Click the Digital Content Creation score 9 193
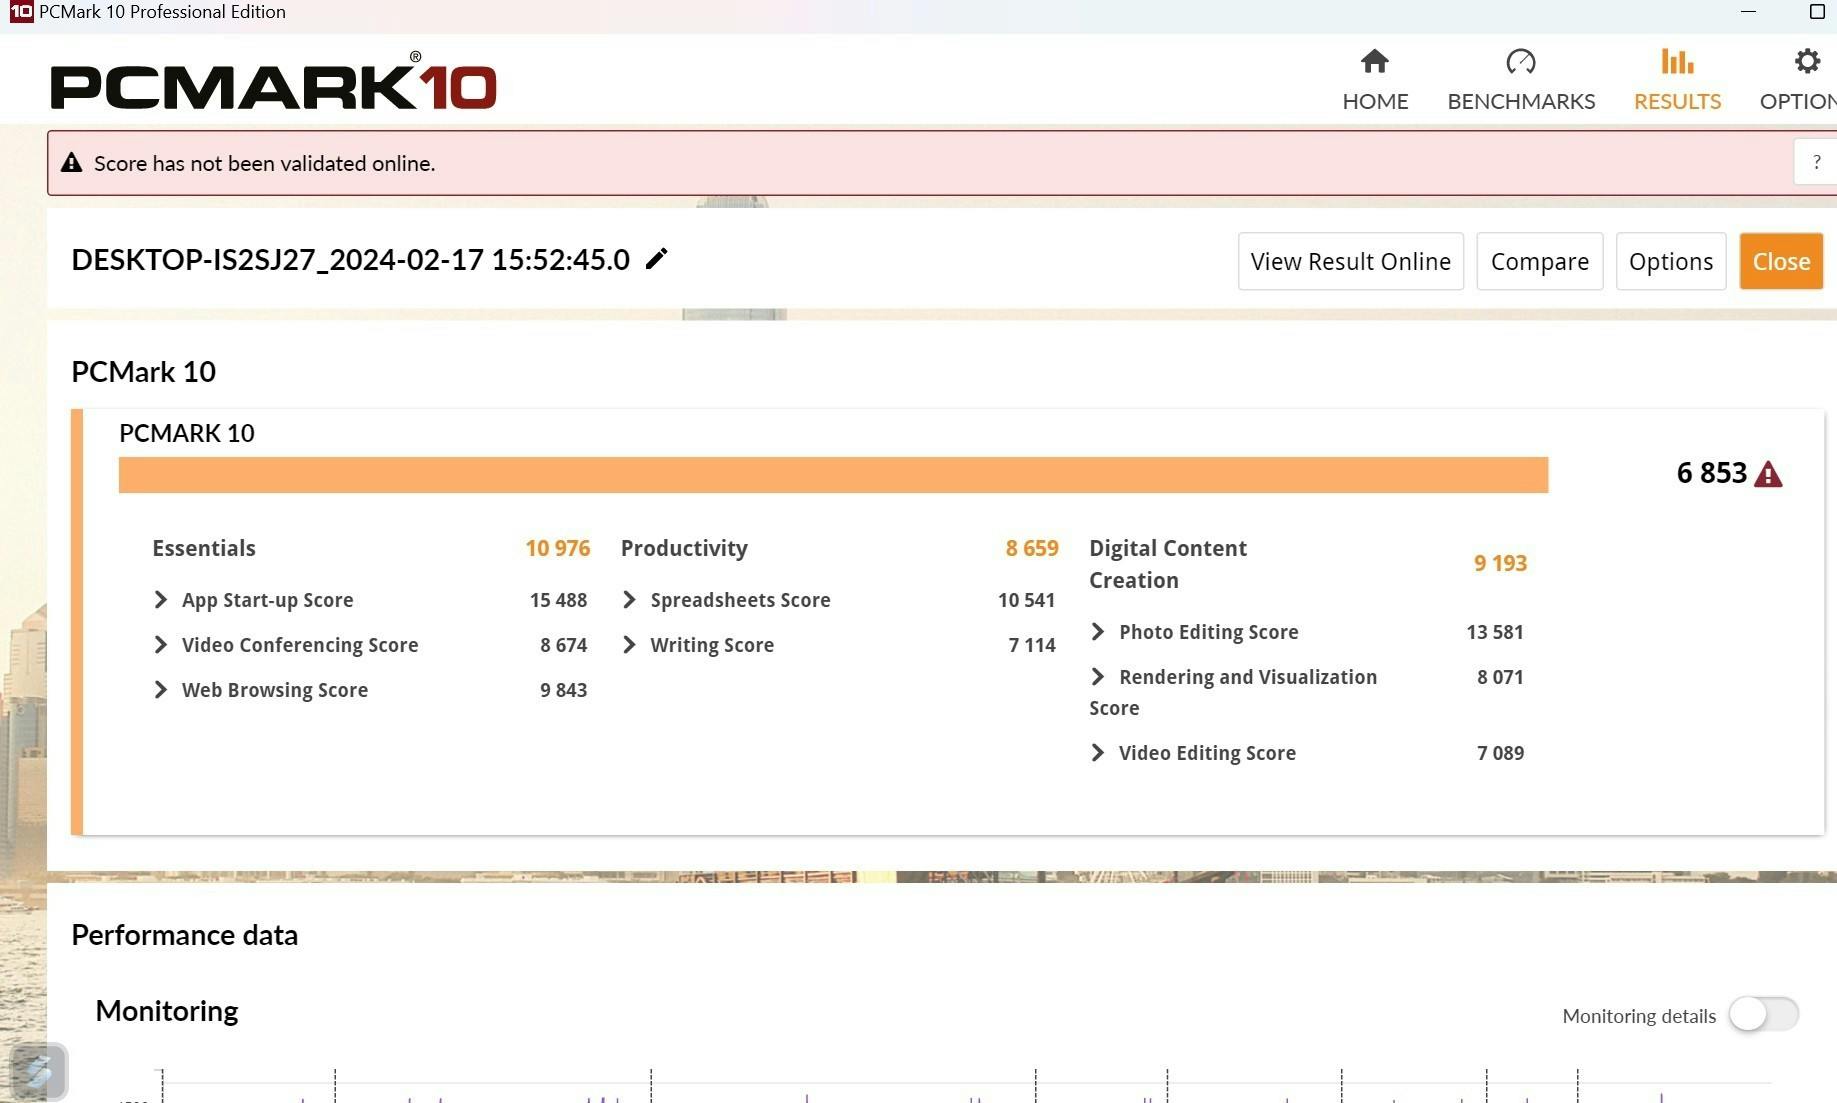 click(x=1500, y=563)
